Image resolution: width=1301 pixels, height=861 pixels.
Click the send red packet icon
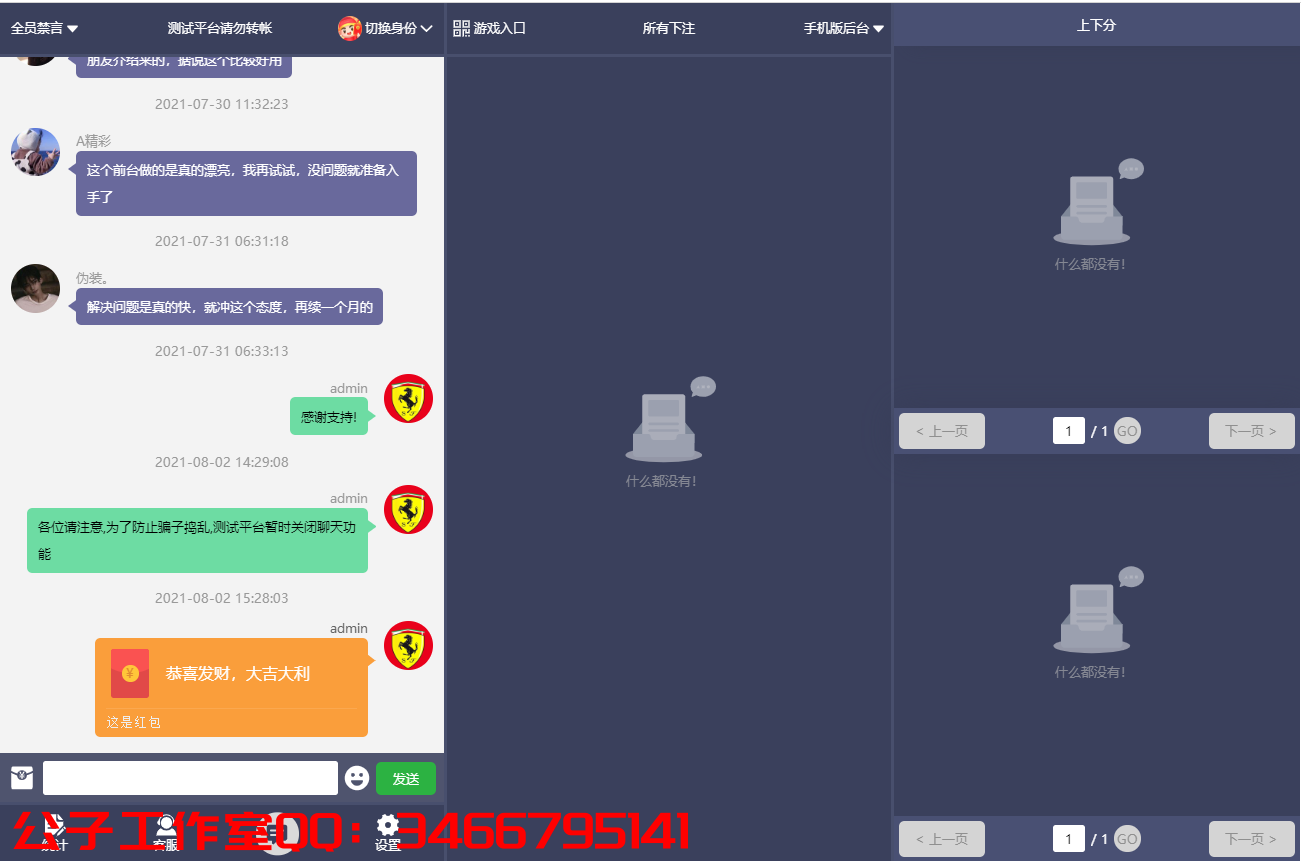(22, 778)
